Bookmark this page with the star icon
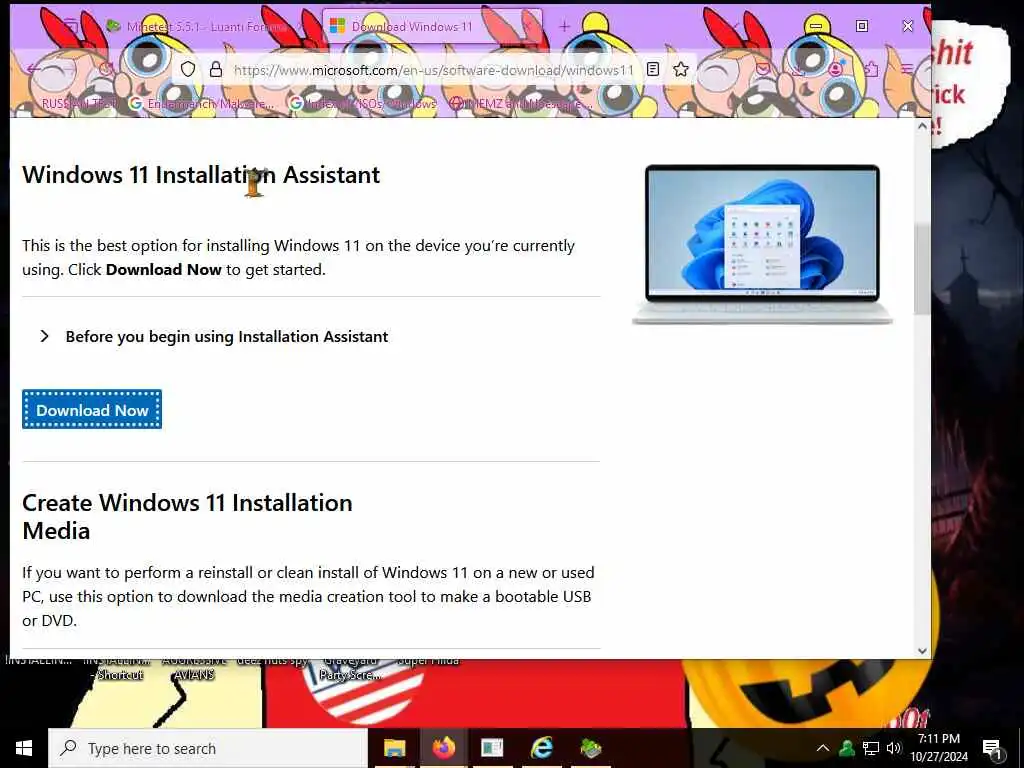This screenshot has height=768, width=1024. [680, 69]
